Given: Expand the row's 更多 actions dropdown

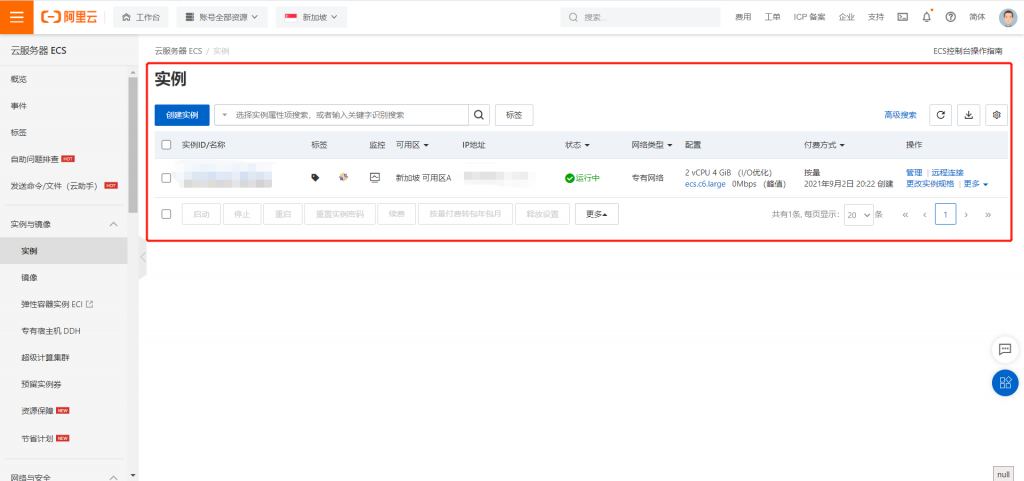Looking at the screenshot, I should click(976, 184).
